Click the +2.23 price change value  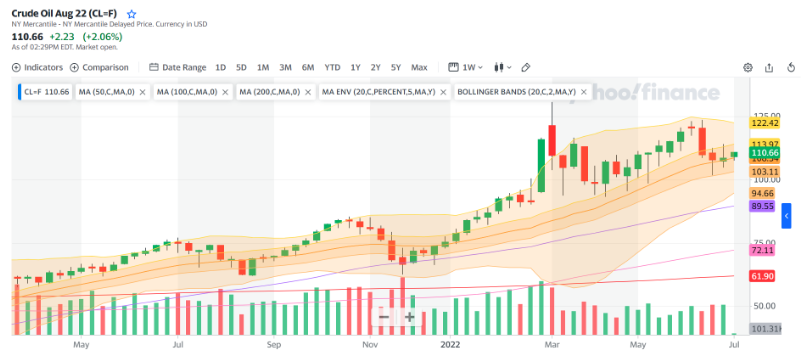pyautogui.click(x=61, y=36)
